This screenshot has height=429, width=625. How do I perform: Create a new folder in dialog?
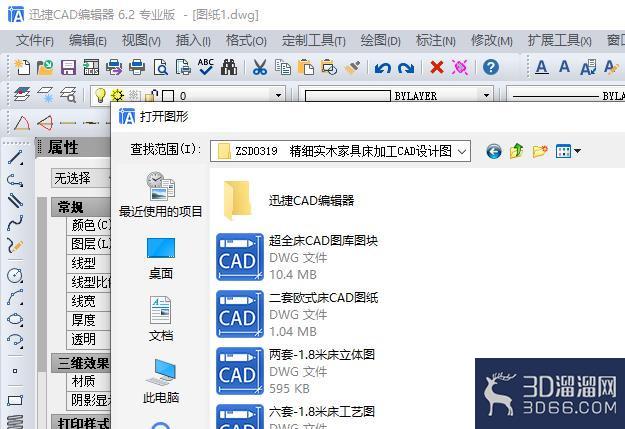[x=540, y=151]
